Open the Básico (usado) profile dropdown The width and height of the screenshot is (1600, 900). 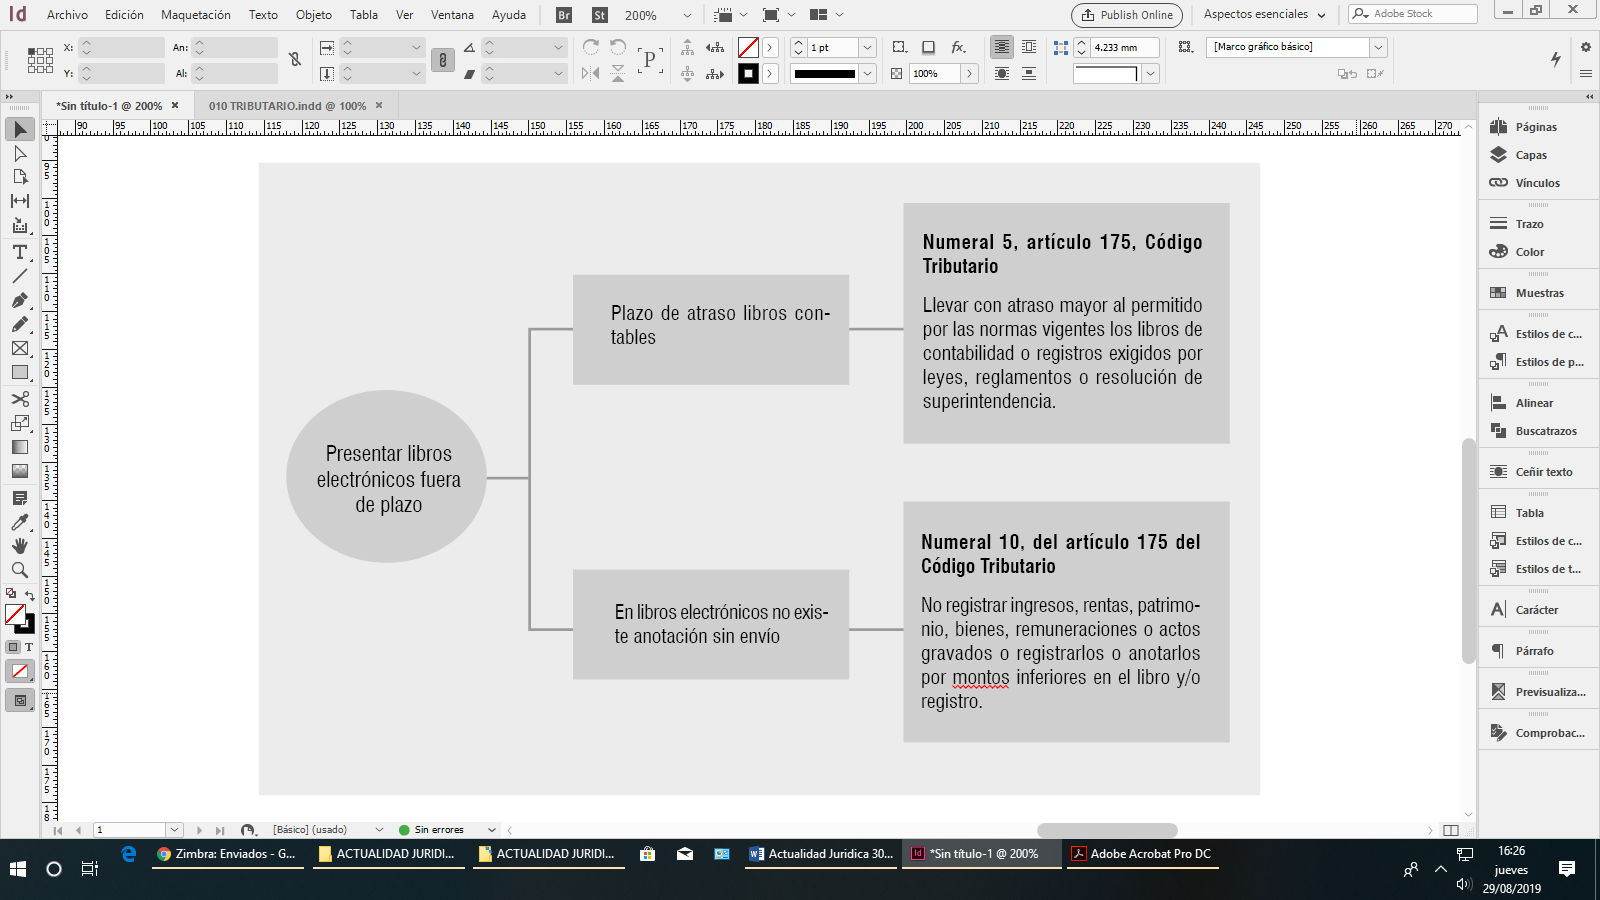[379, 830]
